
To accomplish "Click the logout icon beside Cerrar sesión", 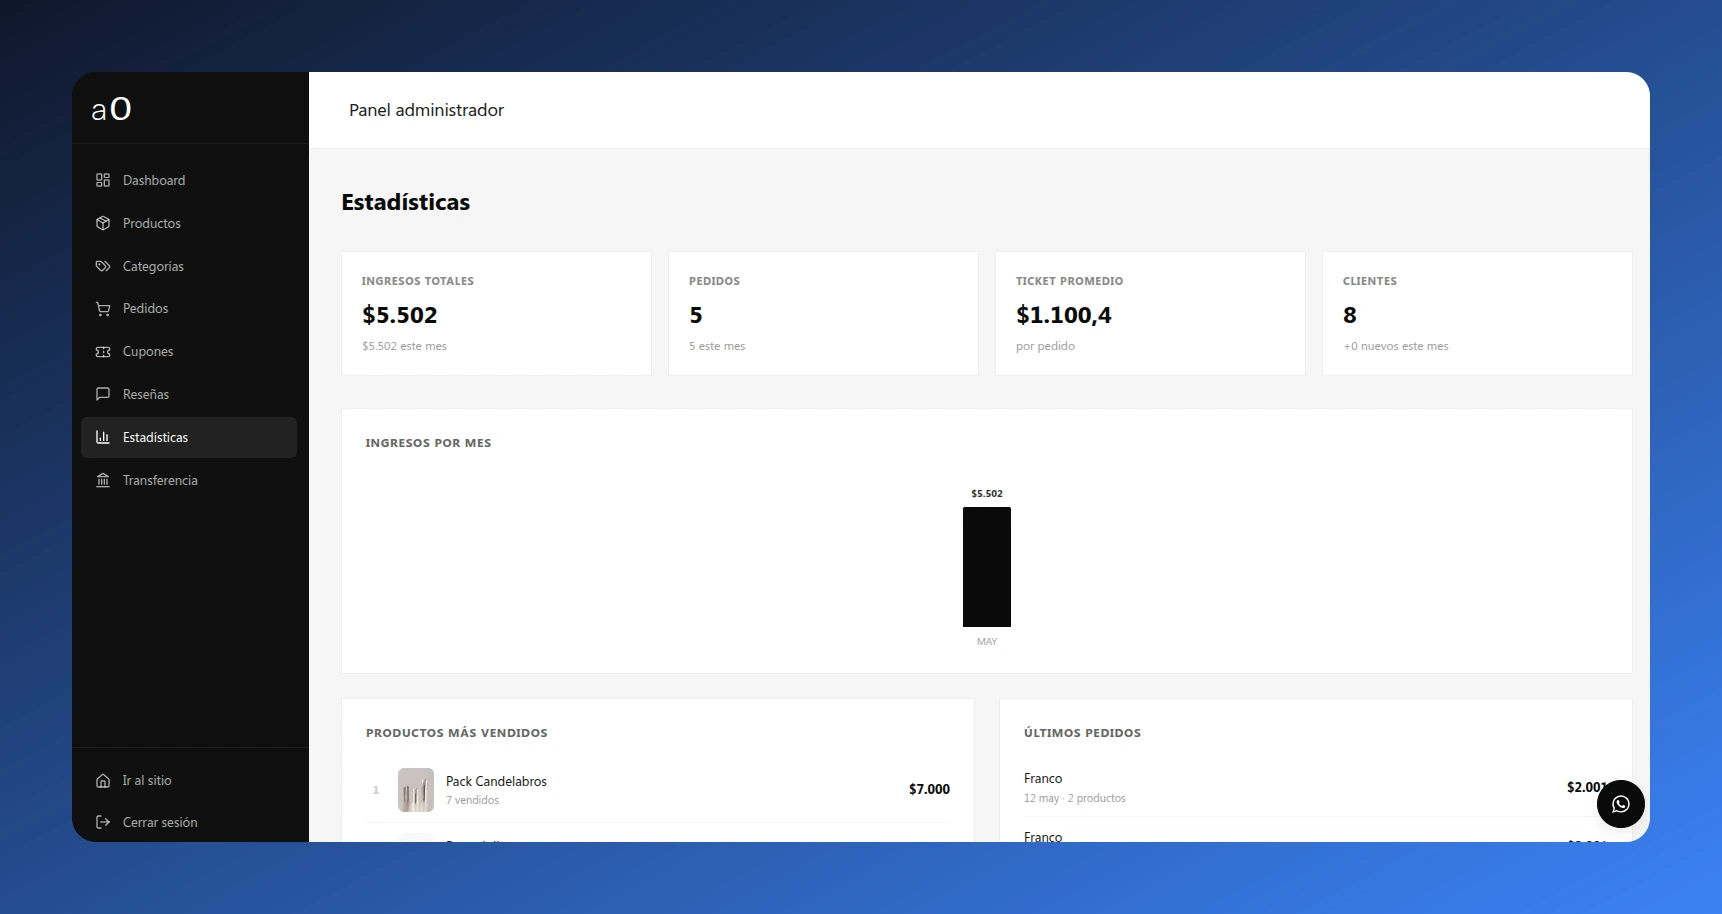I will tap(103, 822).
